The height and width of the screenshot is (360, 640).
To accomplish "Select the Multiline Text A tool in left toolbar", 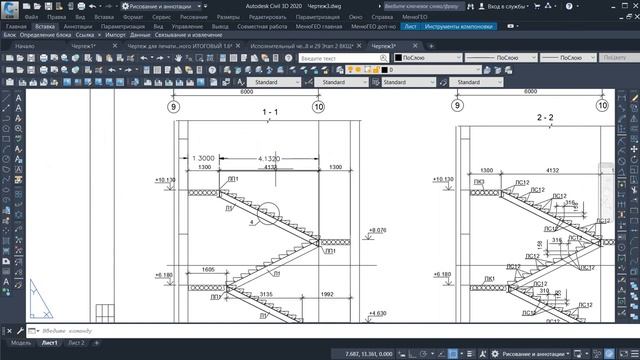I will (x=18, y=98).
